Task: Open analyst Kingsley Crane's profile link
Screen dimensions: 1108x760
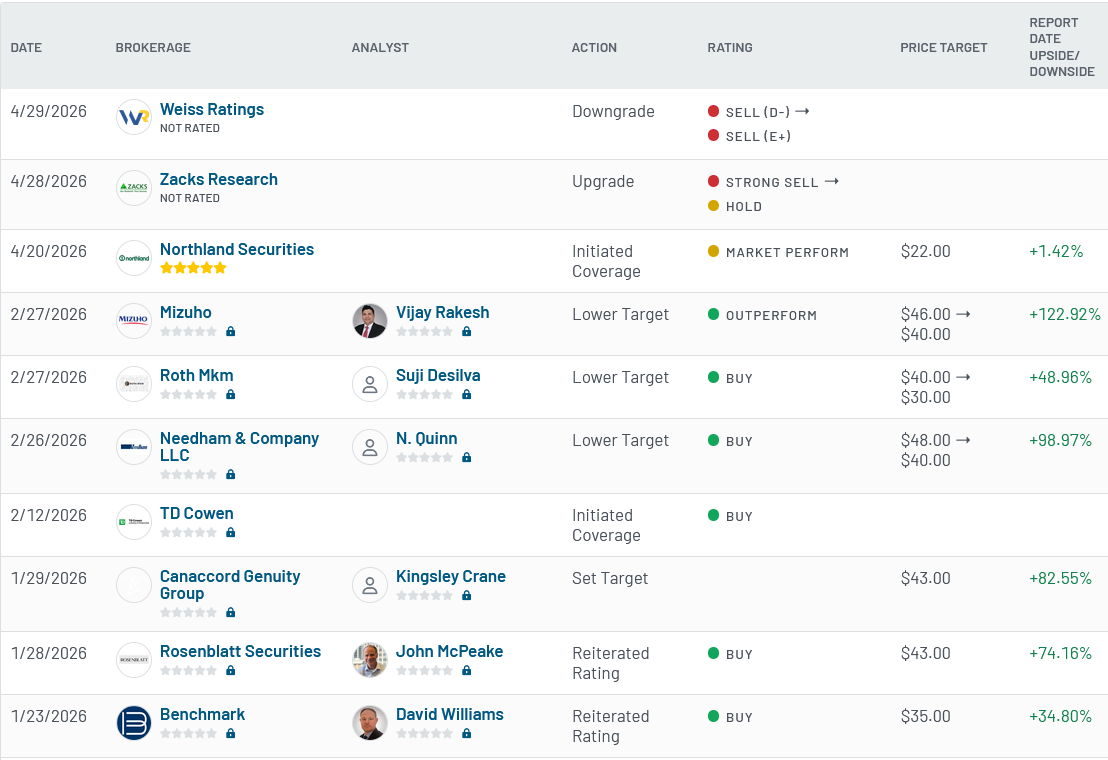Action: pos(451,576)
